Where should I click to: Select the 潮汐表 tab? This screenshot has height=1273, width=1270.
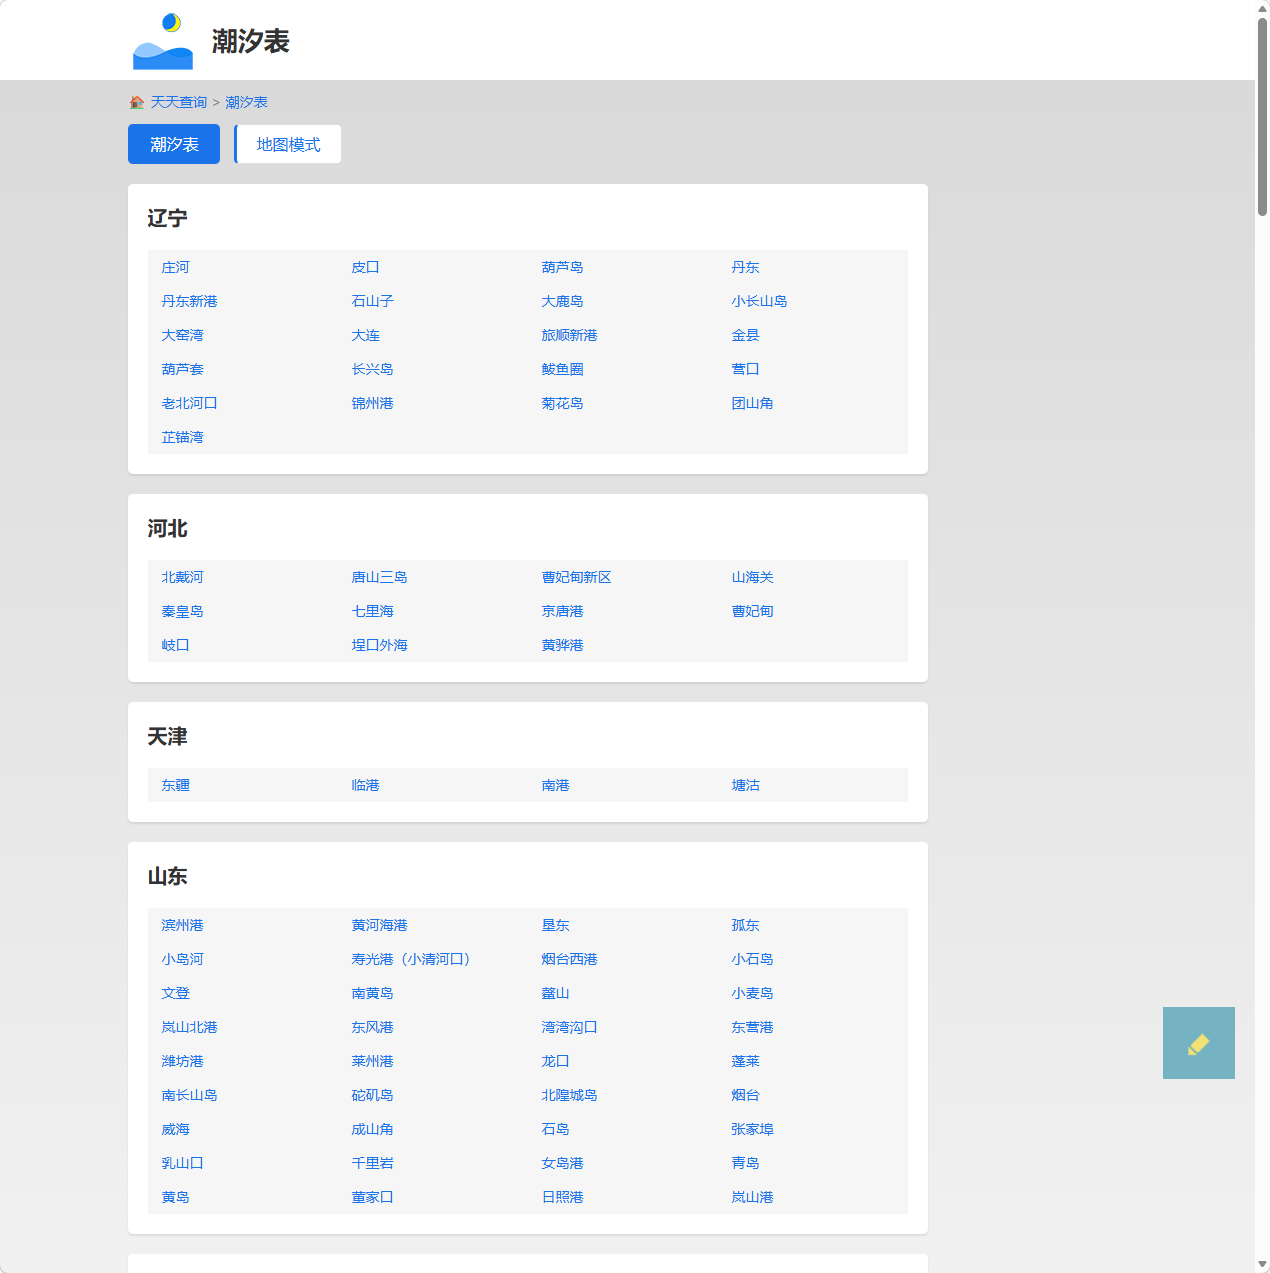click(x=174, y=144)
